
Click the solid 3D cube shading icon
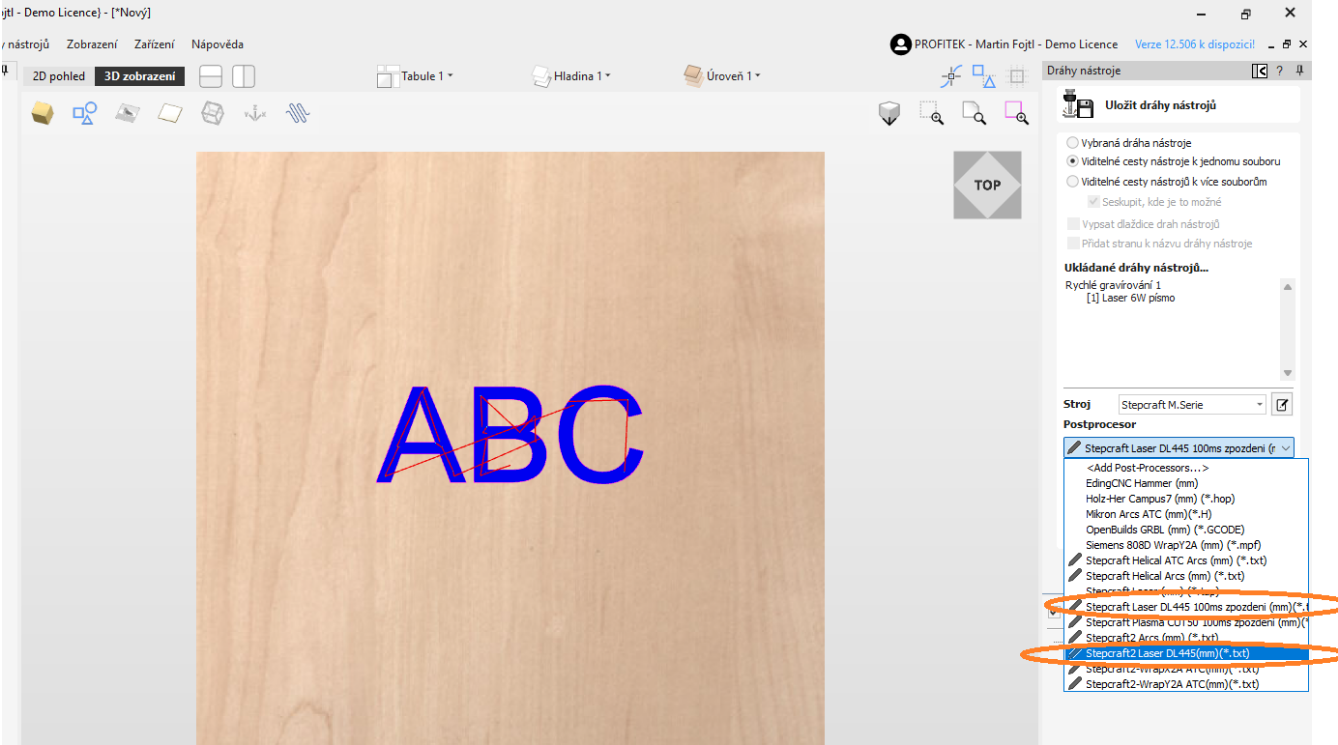[x=42, y=114]
